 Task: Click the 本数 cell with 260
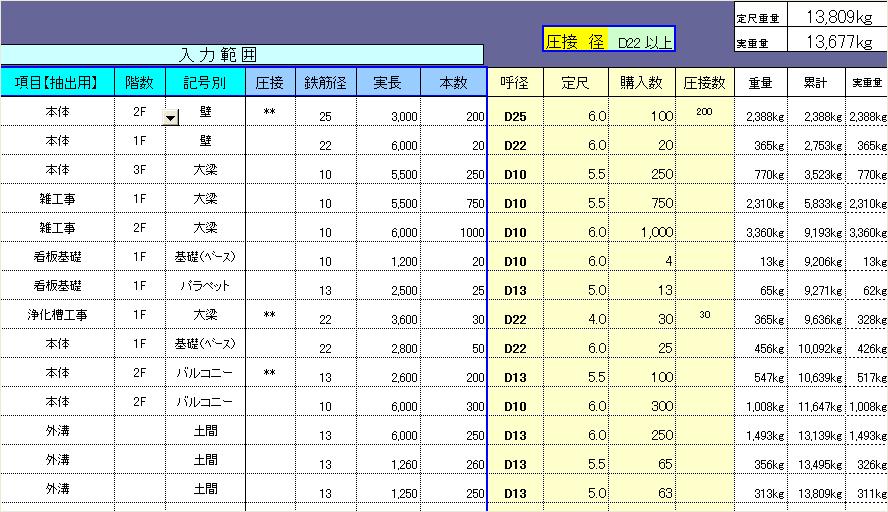tap(453, 459)
